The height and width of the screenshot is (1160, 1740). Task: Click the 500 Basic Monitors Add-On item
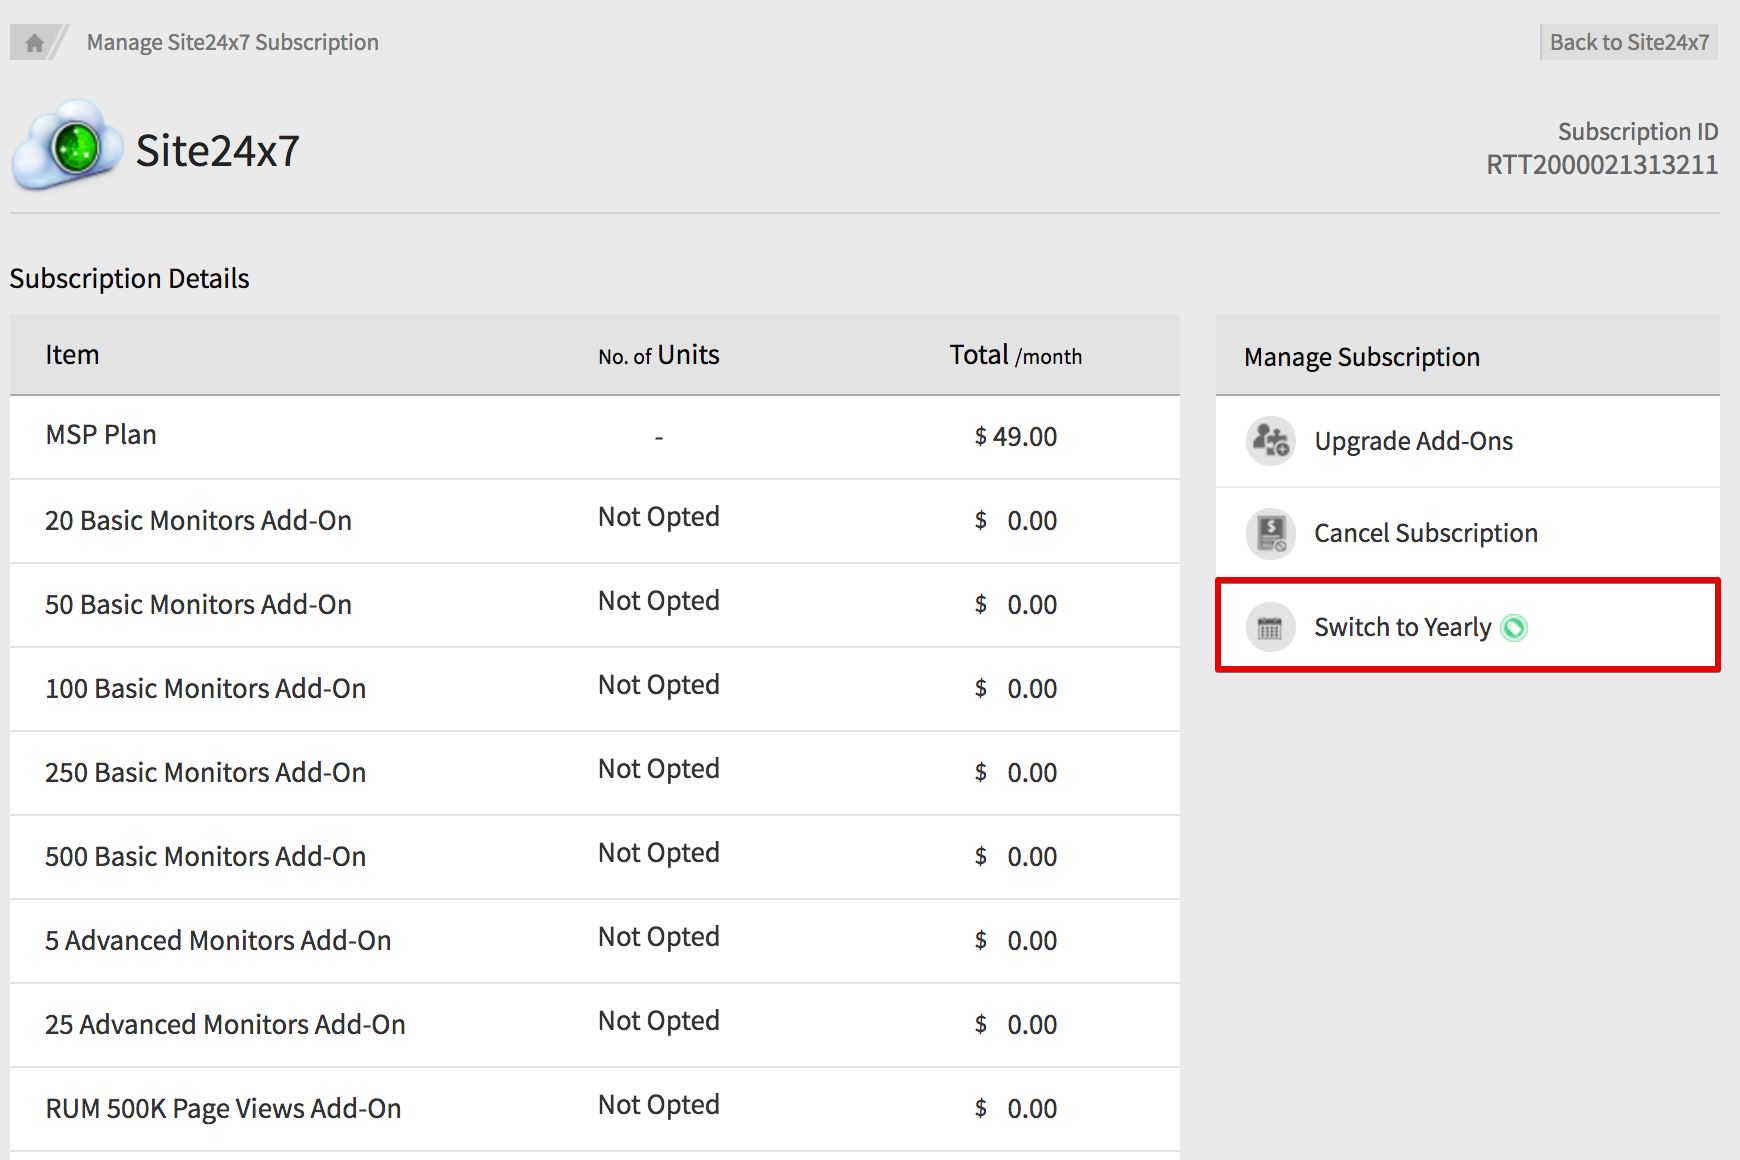click(x=205, y=857)
